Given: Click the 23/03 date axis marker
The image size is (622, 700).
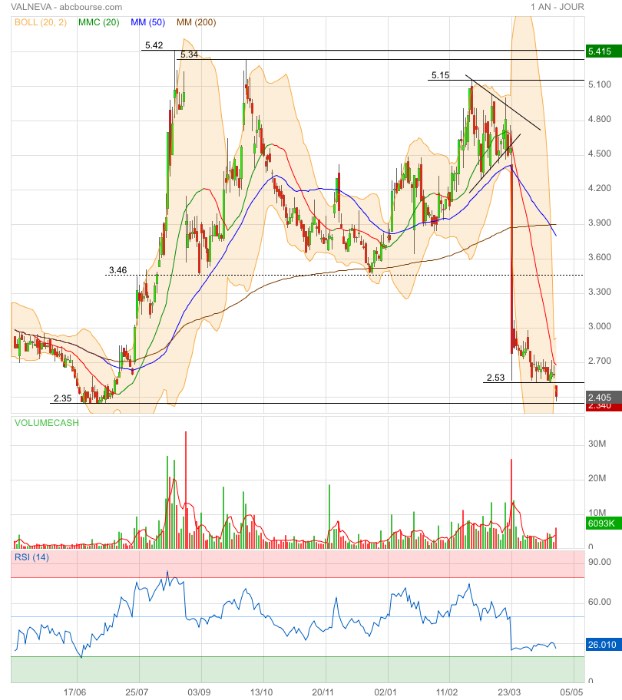Looking at the screenshot, I should coord(509,692).
